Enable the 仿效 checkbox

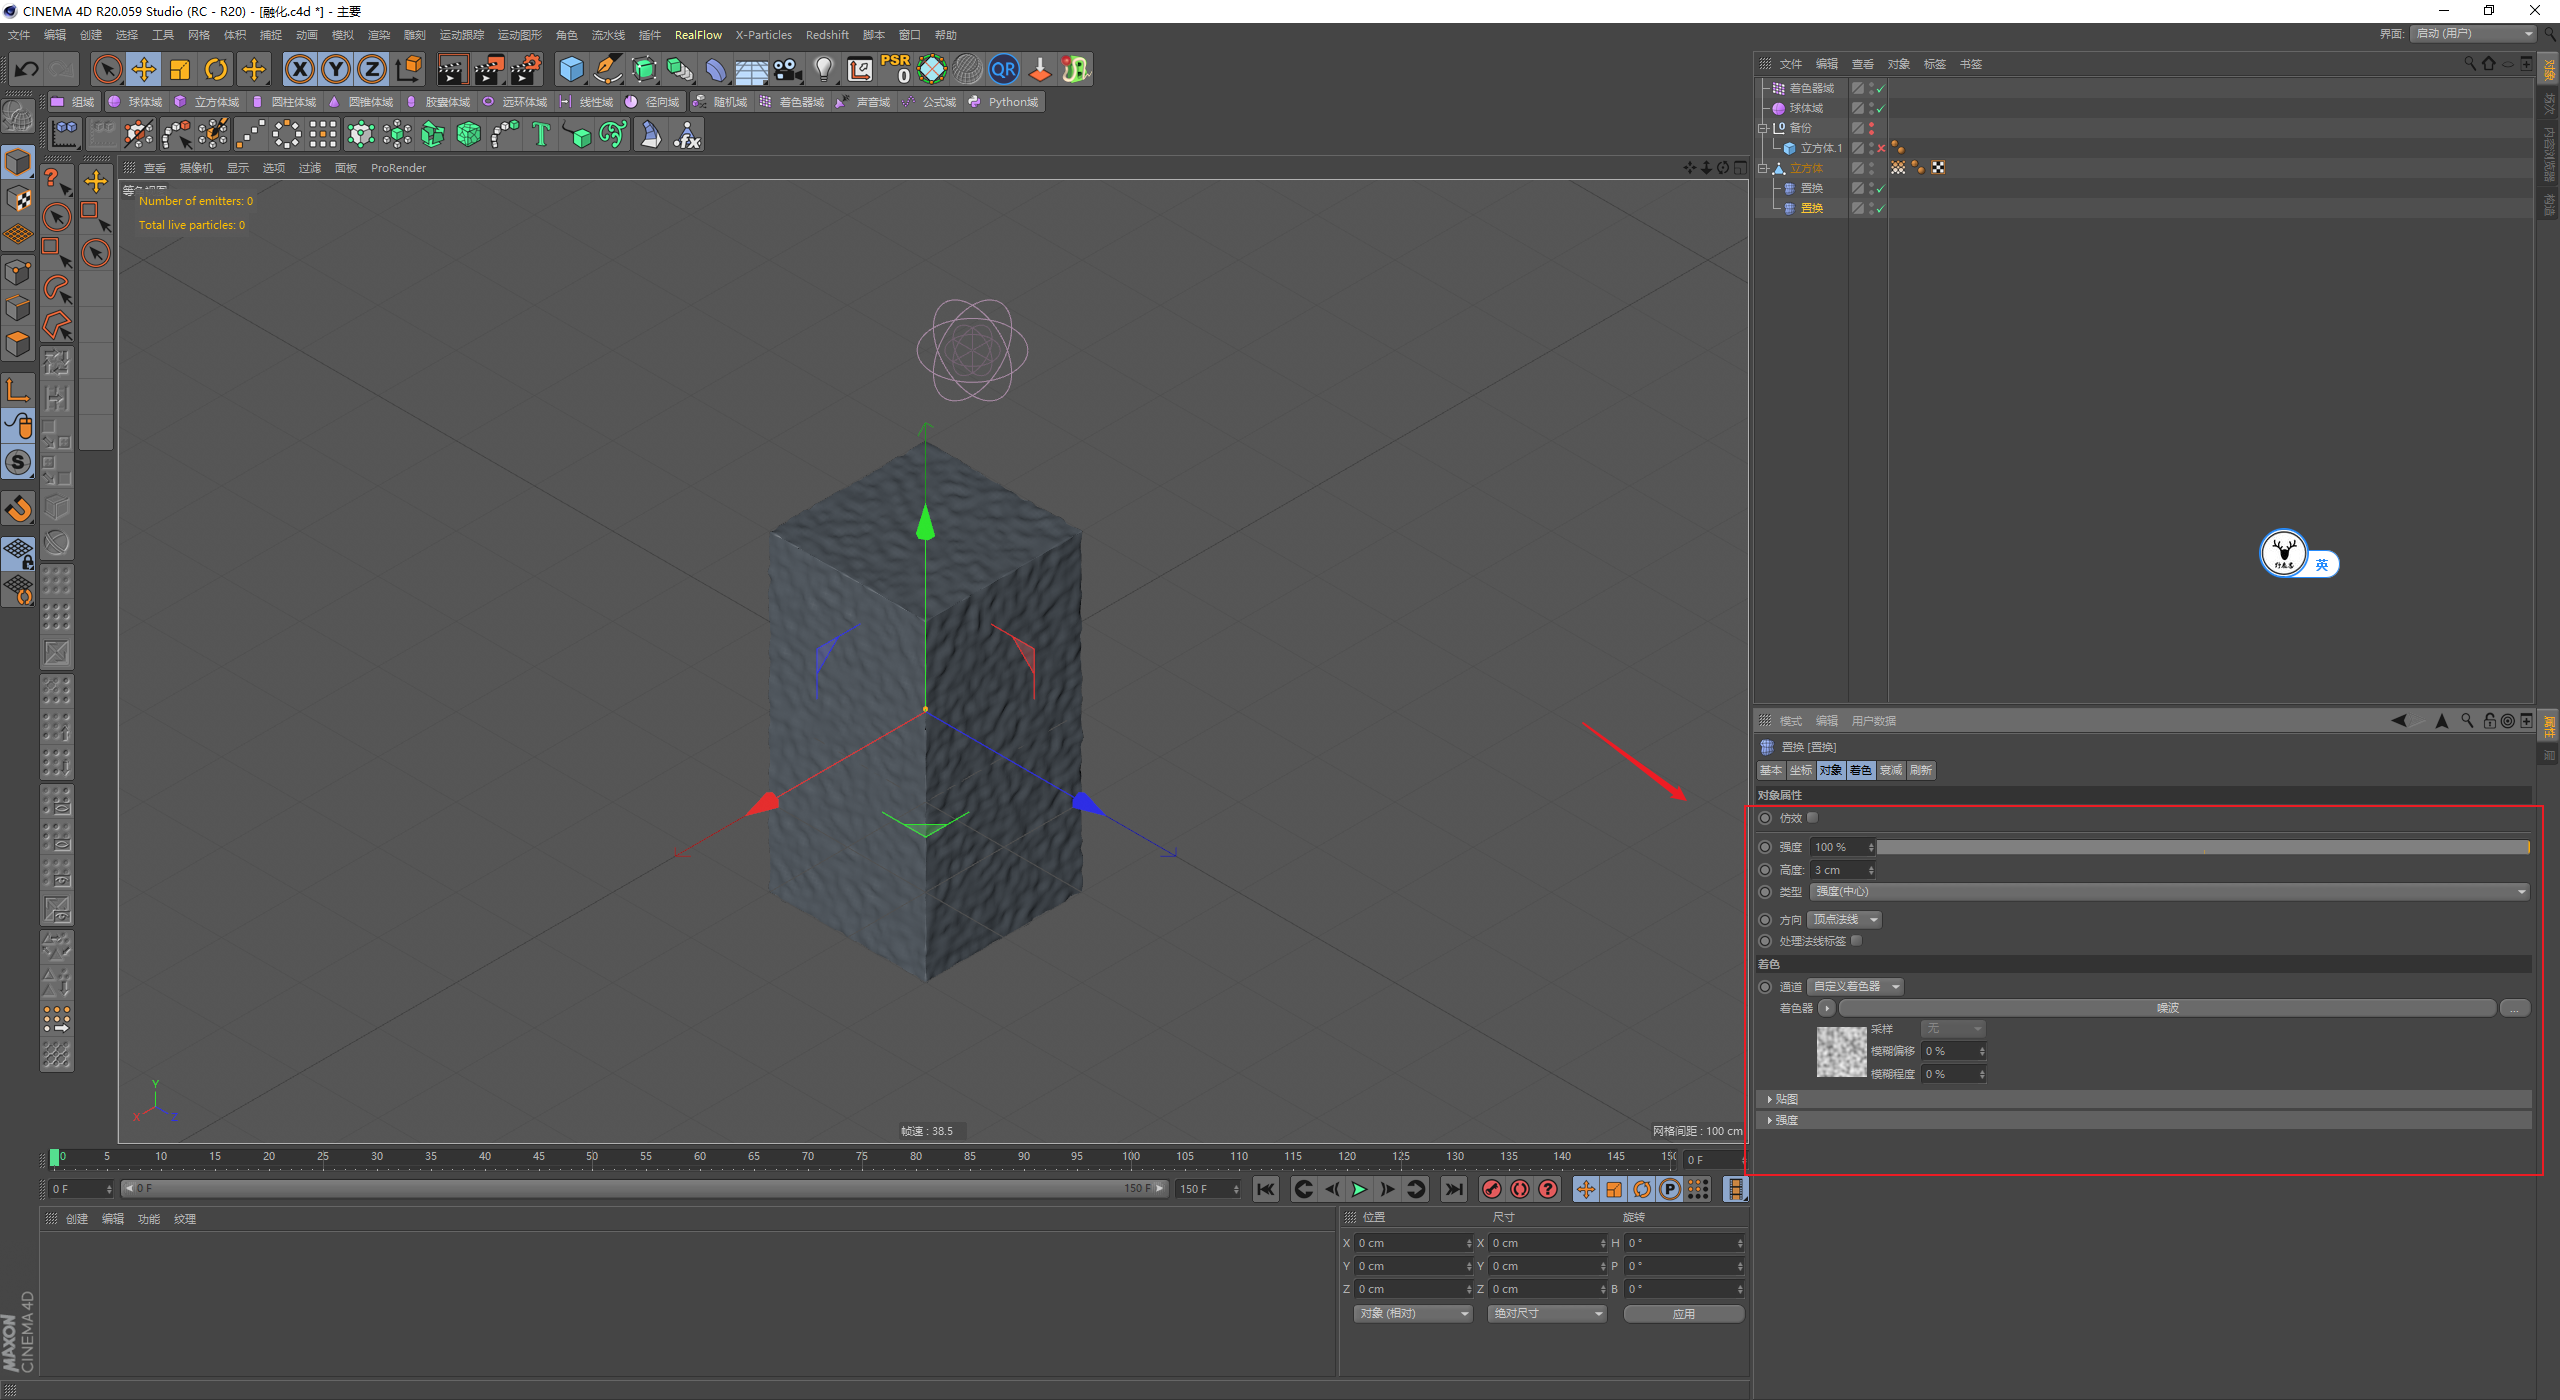(x=1812, y=818)
